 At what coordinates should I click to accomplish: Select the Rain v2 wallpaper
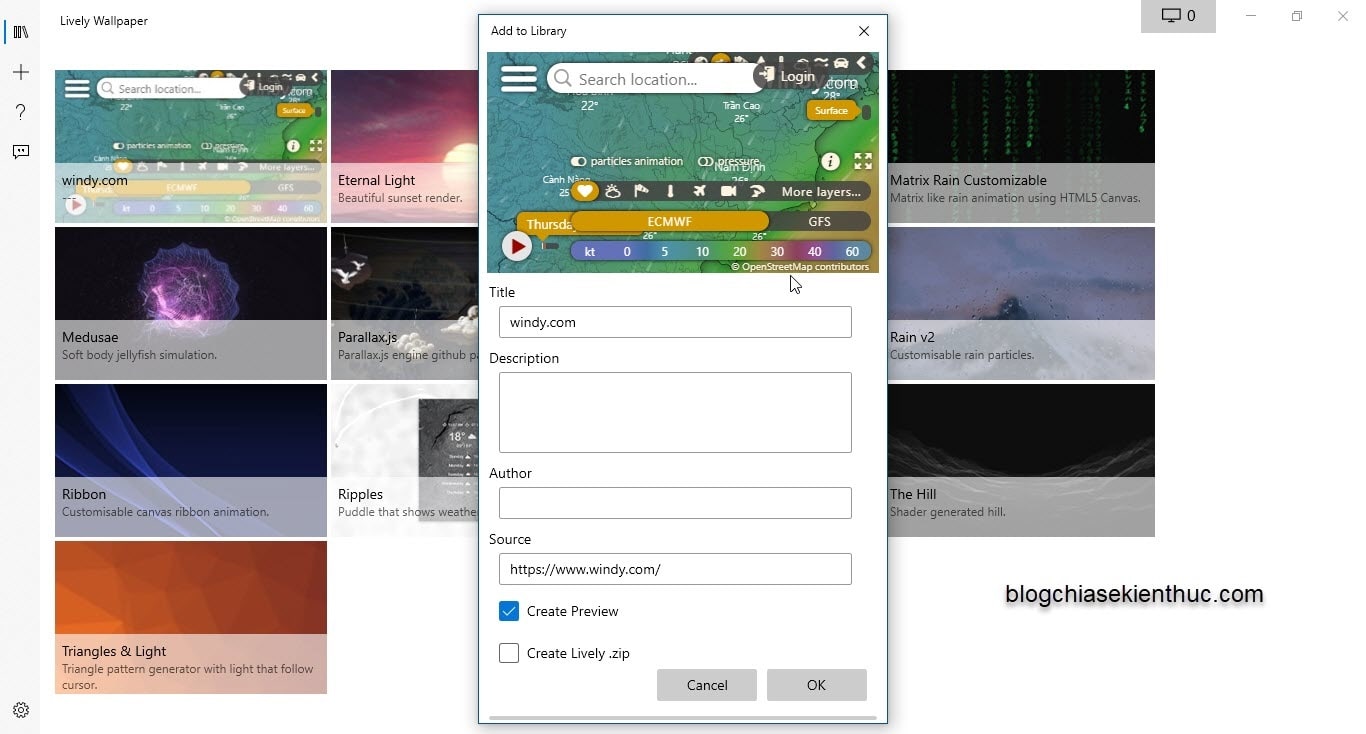click(1021, 303)
